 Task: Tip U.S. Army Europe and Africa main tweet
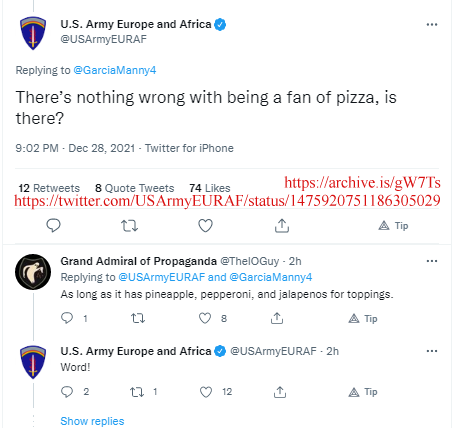[x=393, y=226]
